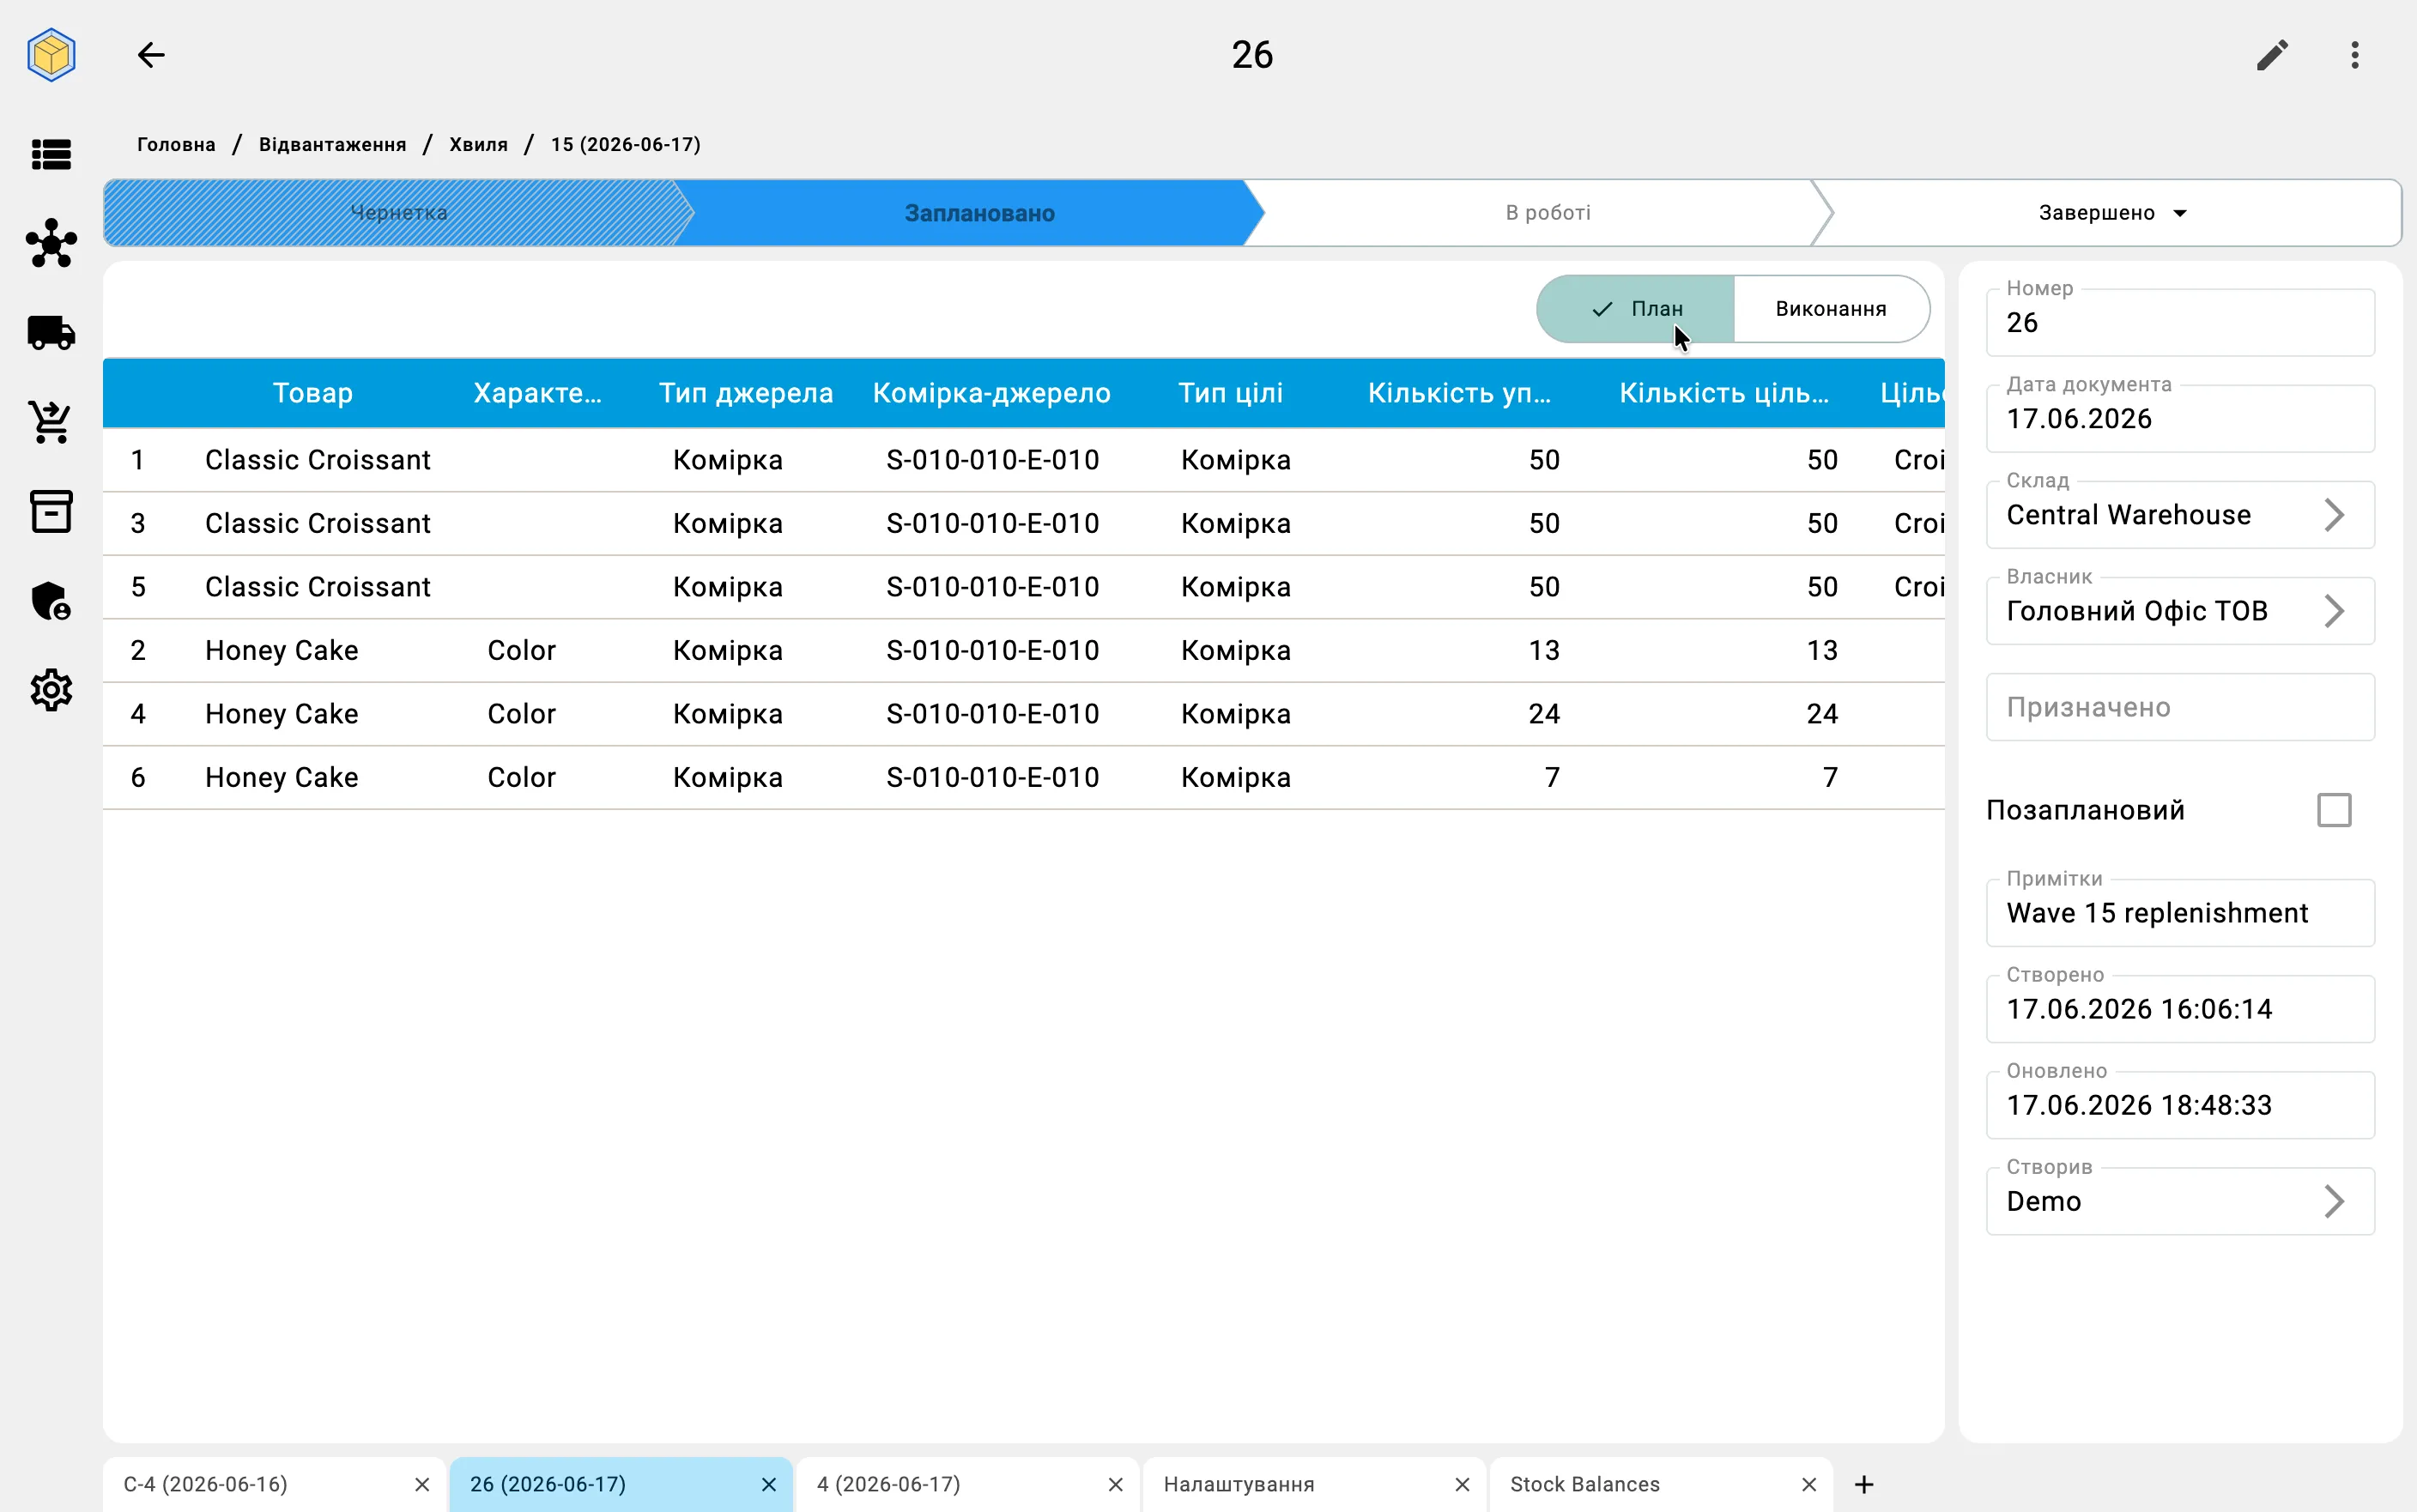
Task: Sort by Комірка-джерело column header
Action: click(x=991, y=393)
